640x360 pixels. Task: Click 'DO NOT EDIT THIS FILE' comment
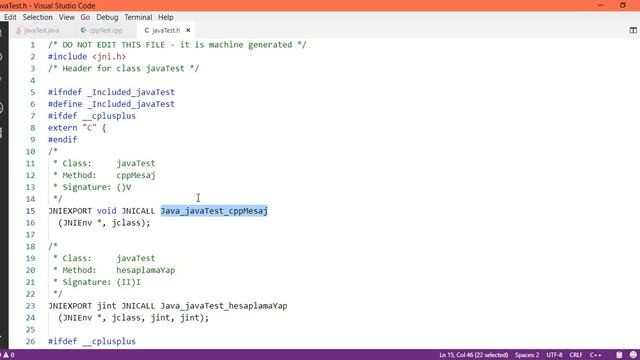coord(177,45)
